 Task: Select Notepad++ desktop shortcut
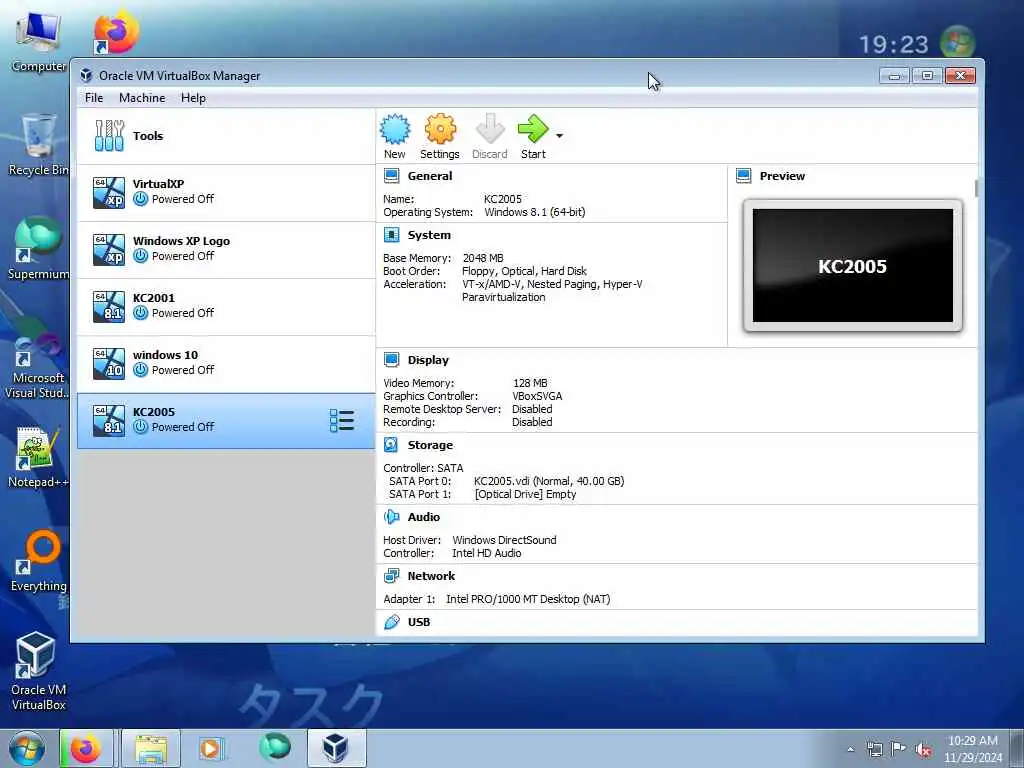tap(37, 457)
